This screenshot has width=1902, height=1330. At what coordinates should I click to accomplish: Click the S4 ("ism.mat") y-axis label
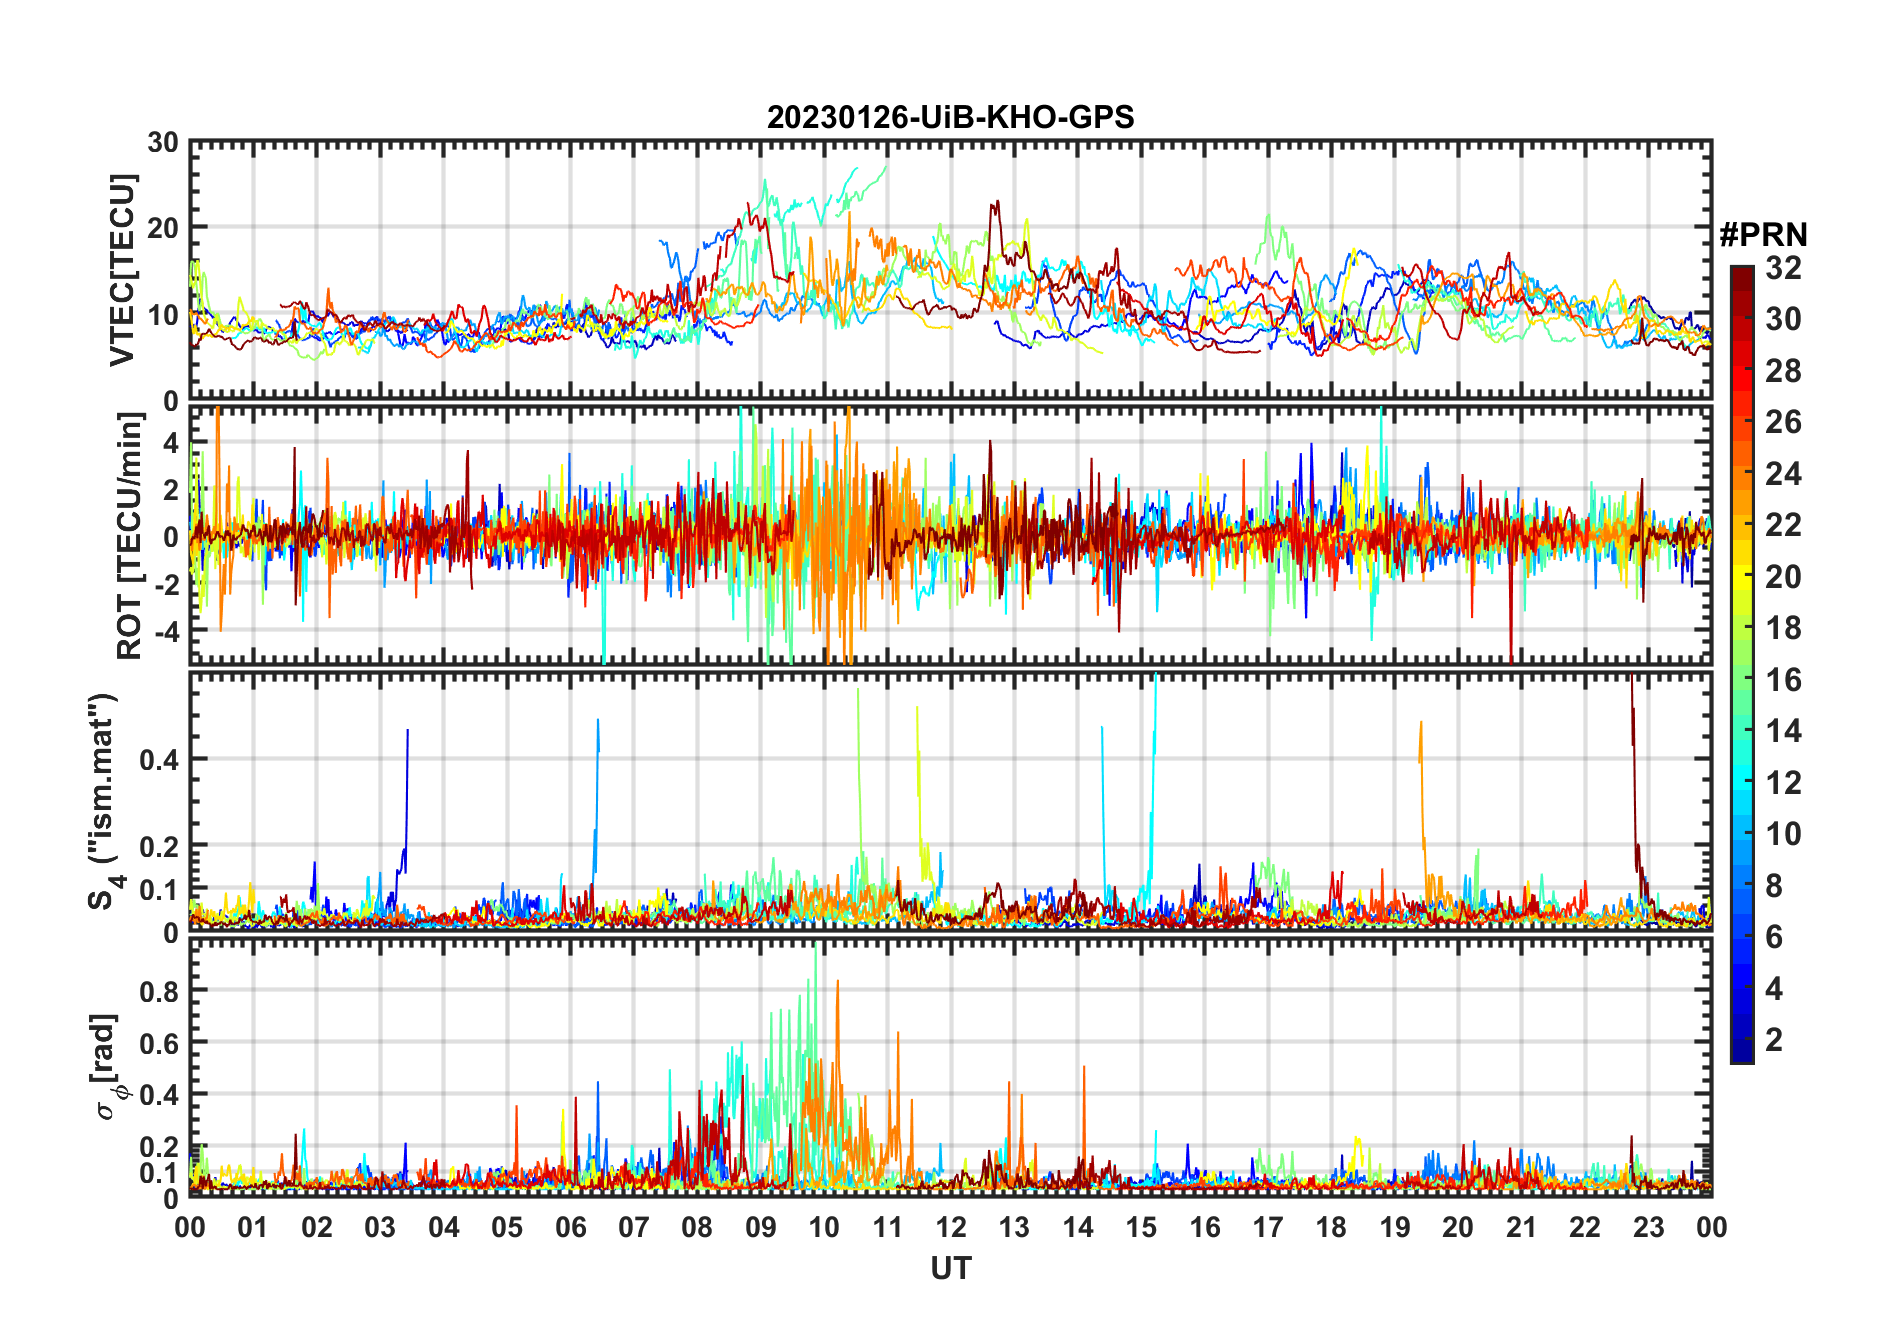[x=104, y=801]
